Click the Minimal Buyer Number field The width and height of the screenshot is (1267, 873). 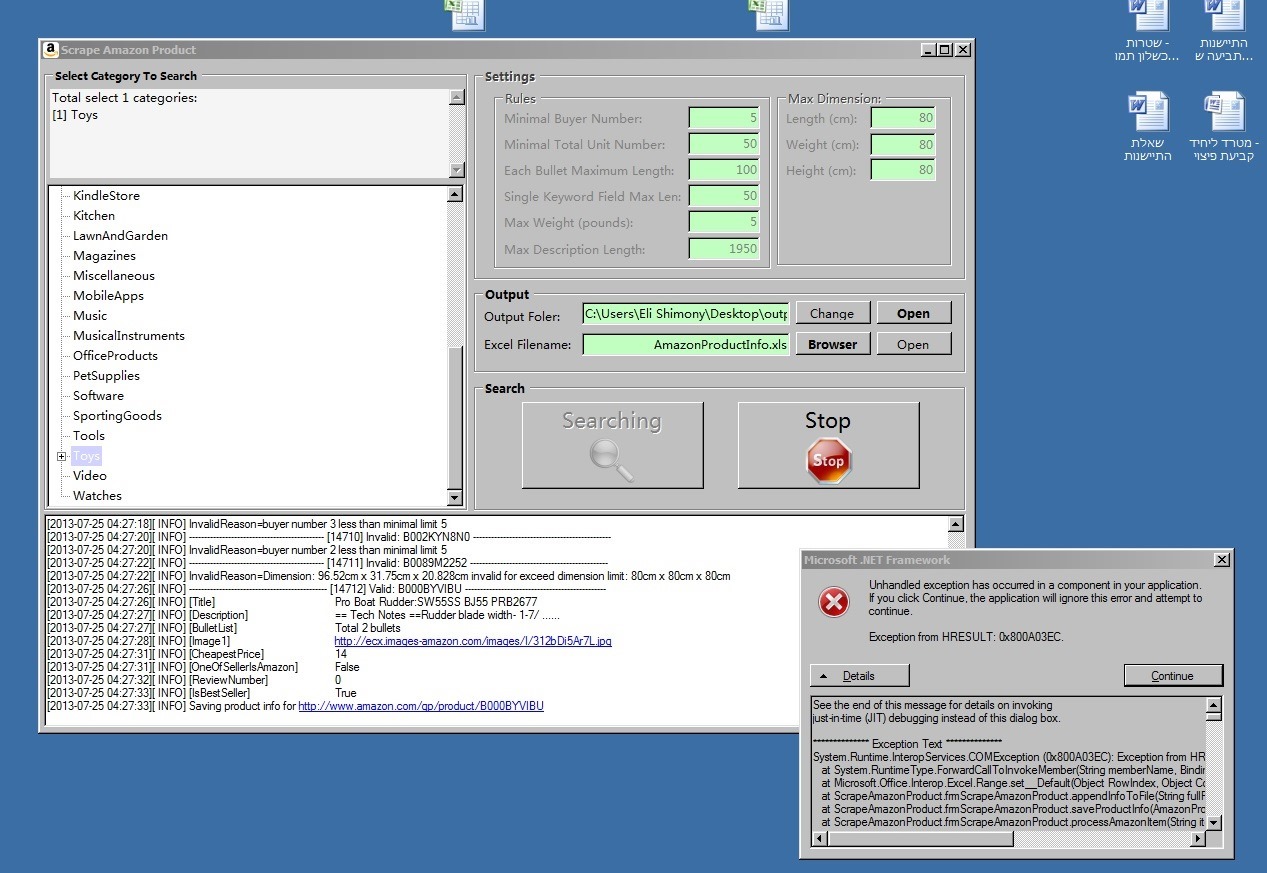coord(724,118)
